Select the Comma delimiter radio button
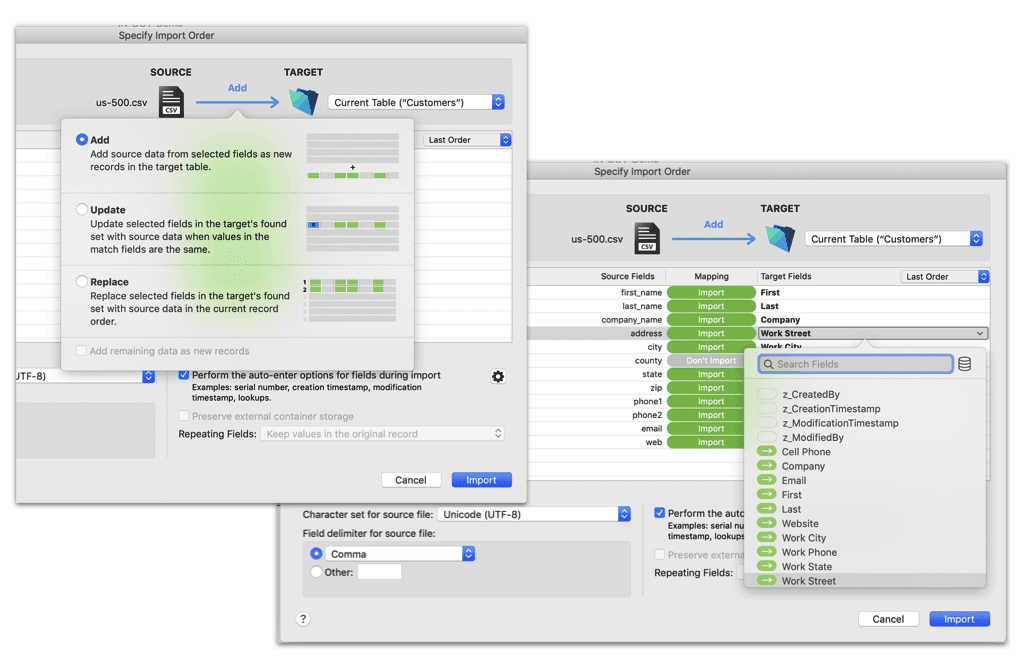The image size is (1022, 670). click(x=316, y=553)
